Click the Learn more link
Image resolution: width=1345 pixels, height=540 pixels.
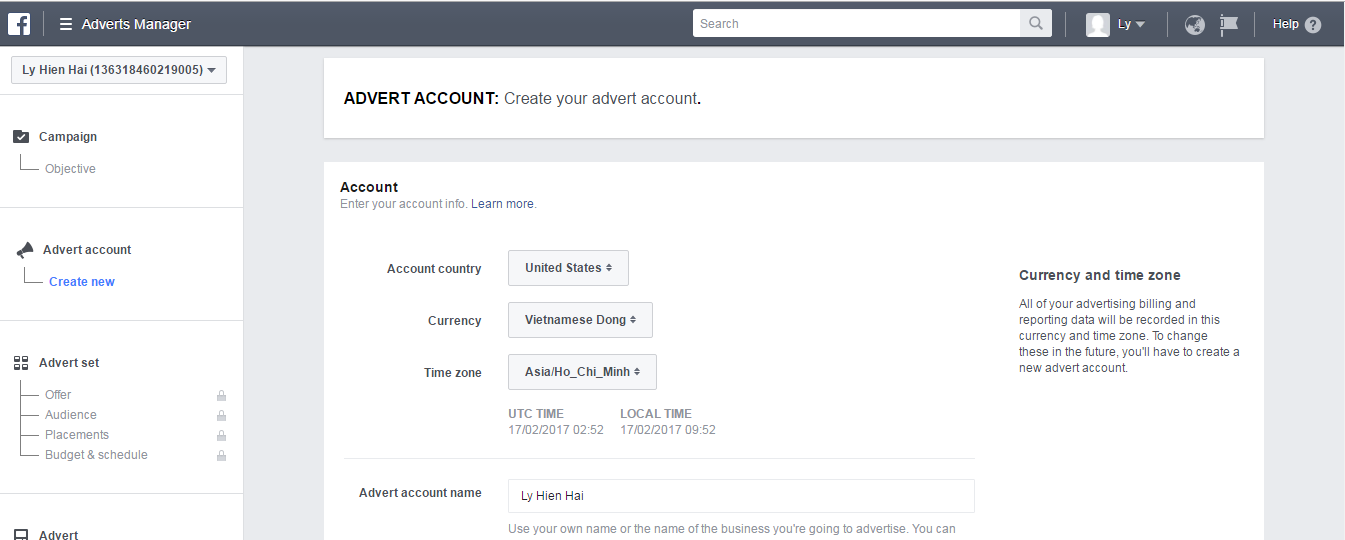click(x=503, y=204)
